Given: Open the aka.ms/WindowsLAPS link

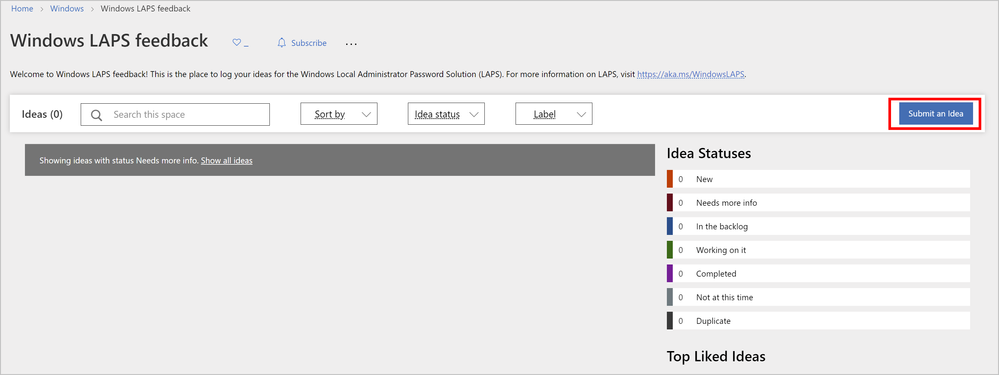Looking at the screenshot, I should tap(691, 74).
